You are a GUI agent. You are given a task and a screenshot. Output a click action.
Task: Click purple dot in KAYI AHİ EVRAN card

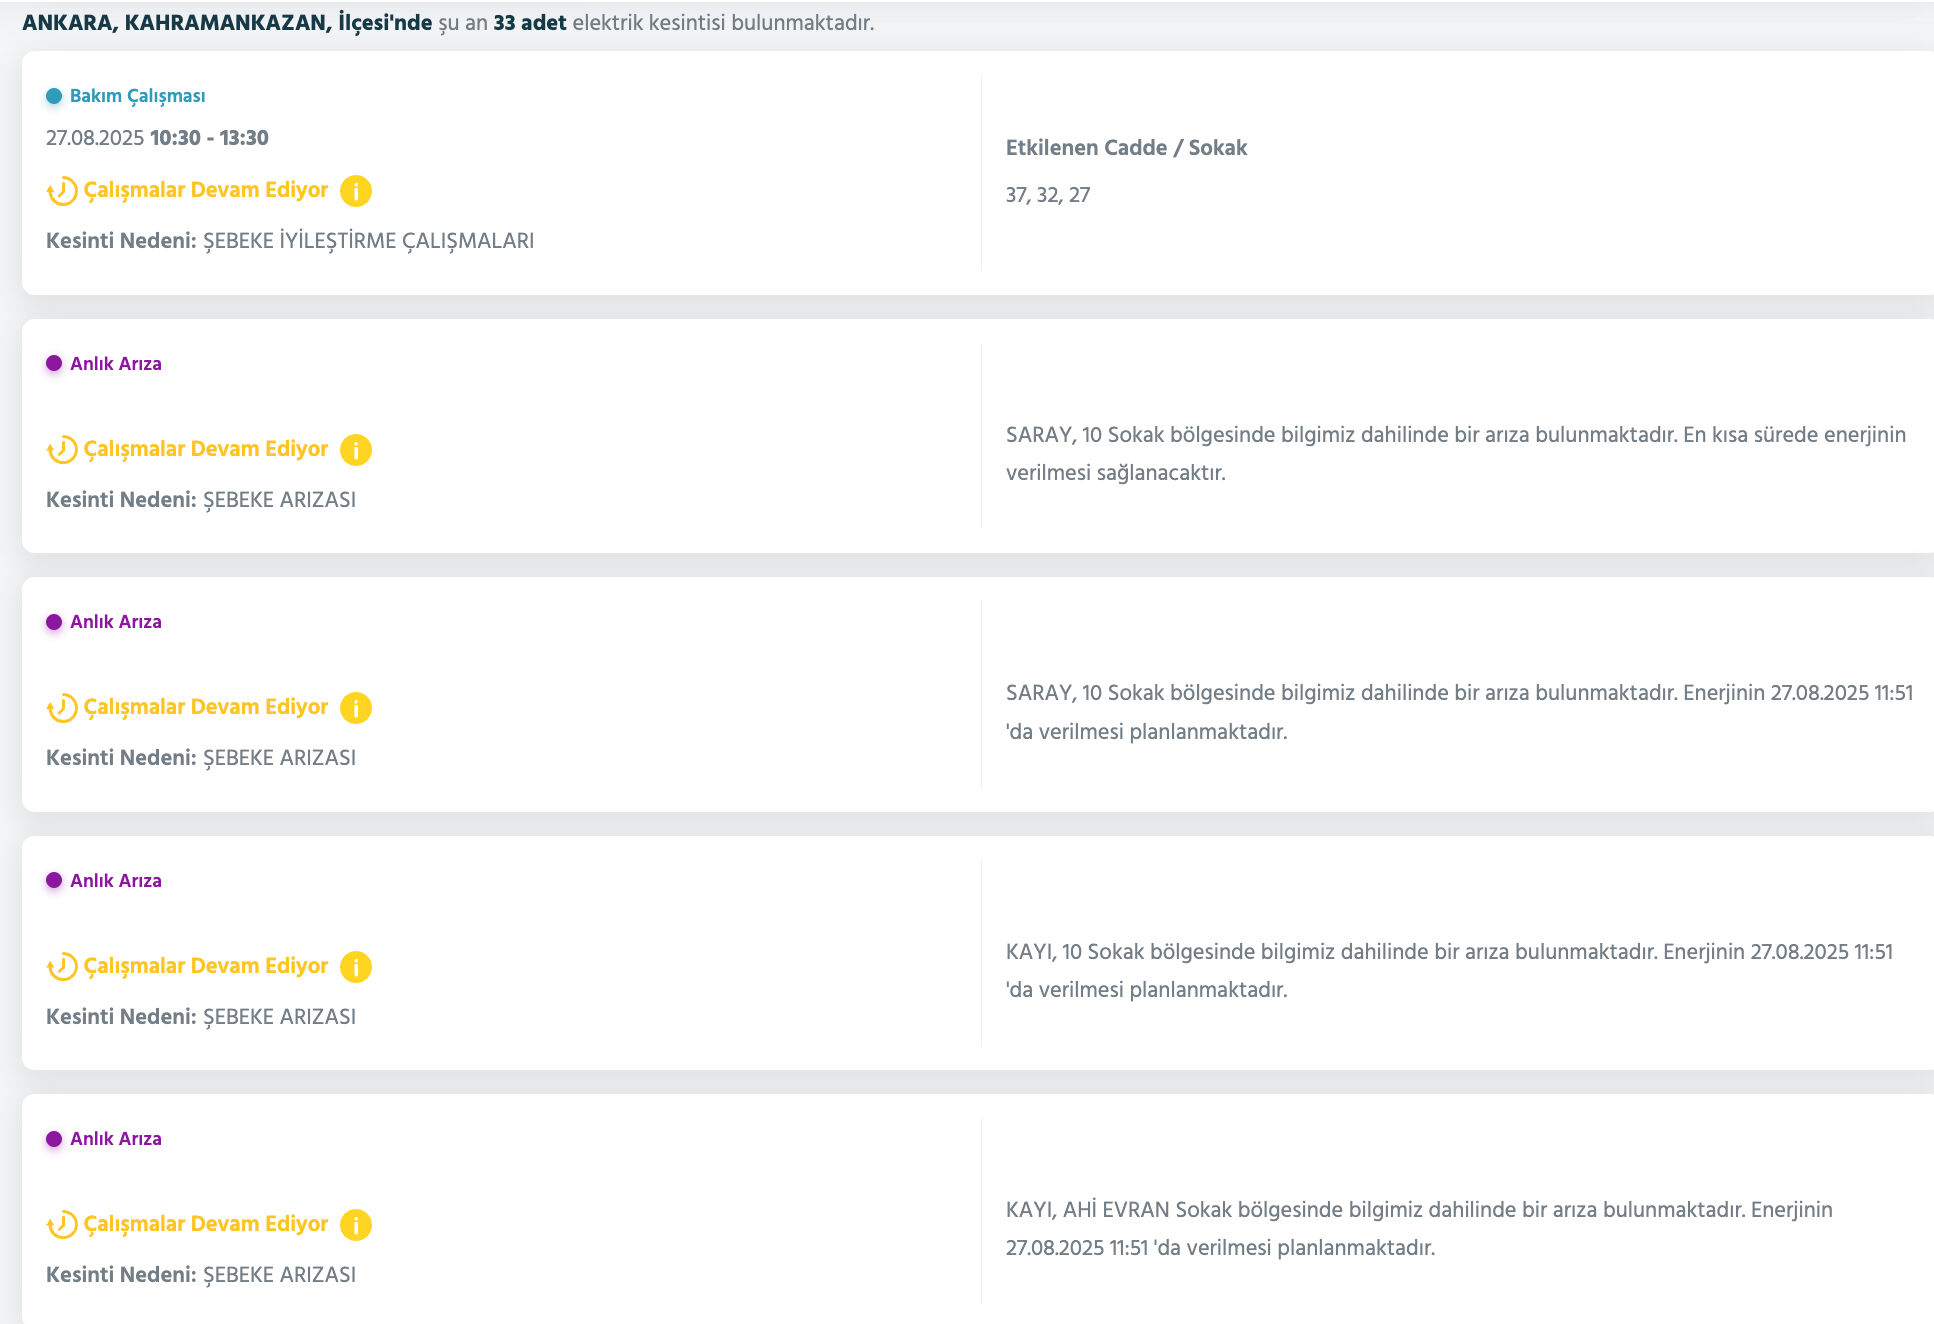pos(54,1139)
